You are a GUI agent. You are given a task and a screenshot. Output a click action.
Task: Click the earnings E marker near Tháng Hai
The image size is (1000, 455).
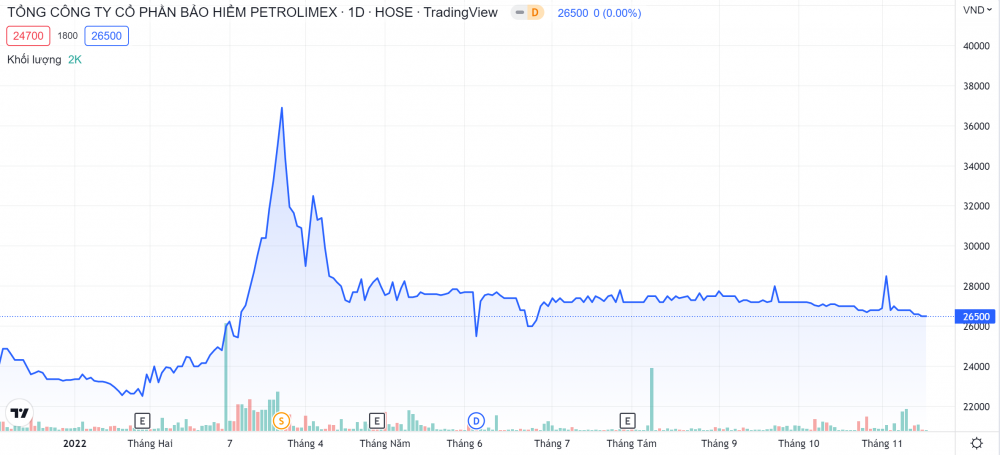click(142, 421)
